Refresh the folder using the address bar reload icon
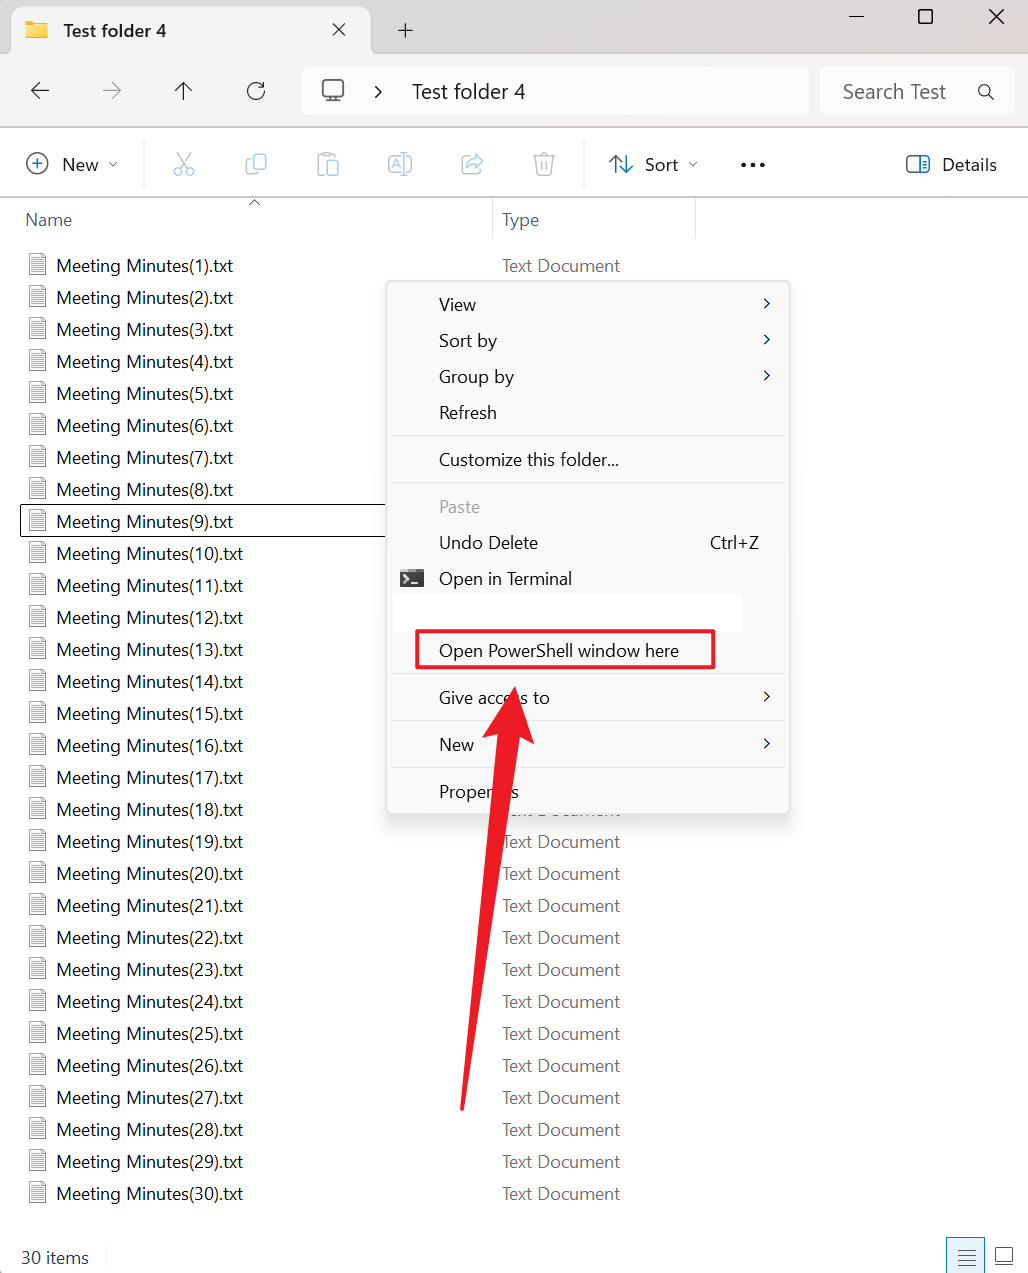This screenshot has height=1273, width=1028. point(256,91)
